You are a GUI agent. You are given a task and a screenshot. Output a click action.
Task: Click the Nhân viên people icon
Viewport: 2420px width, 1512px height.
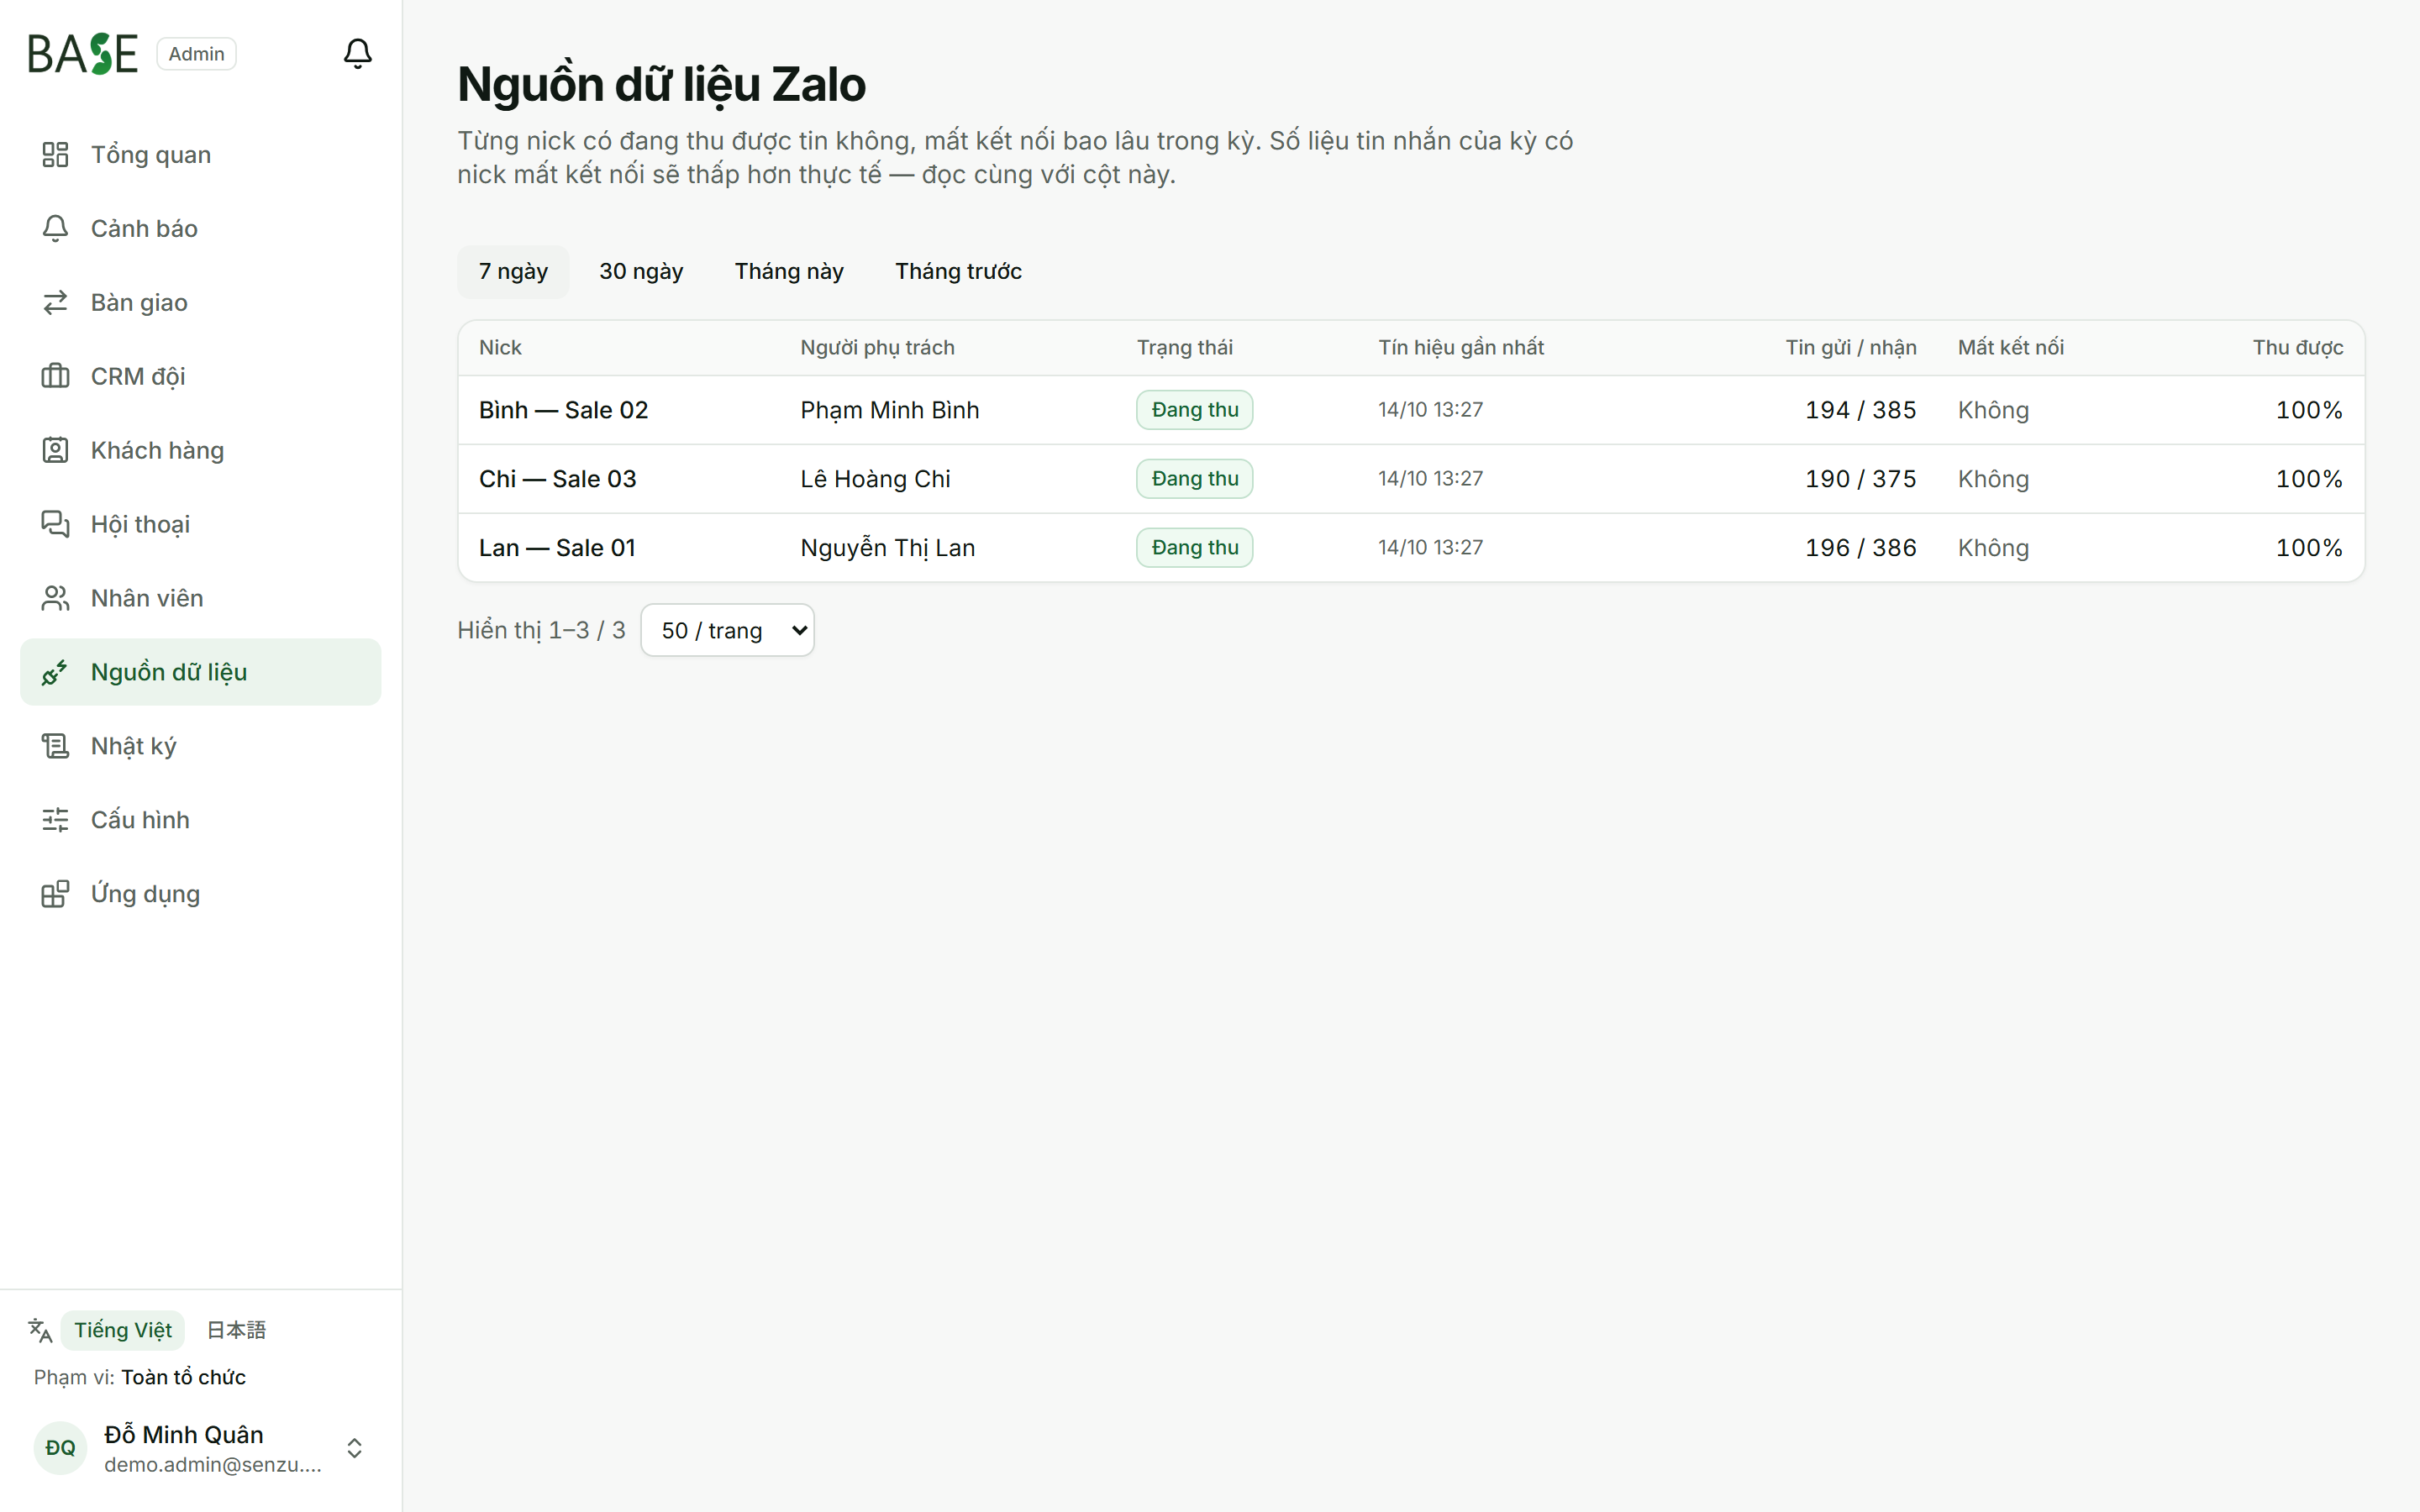(x=55, y=598)
